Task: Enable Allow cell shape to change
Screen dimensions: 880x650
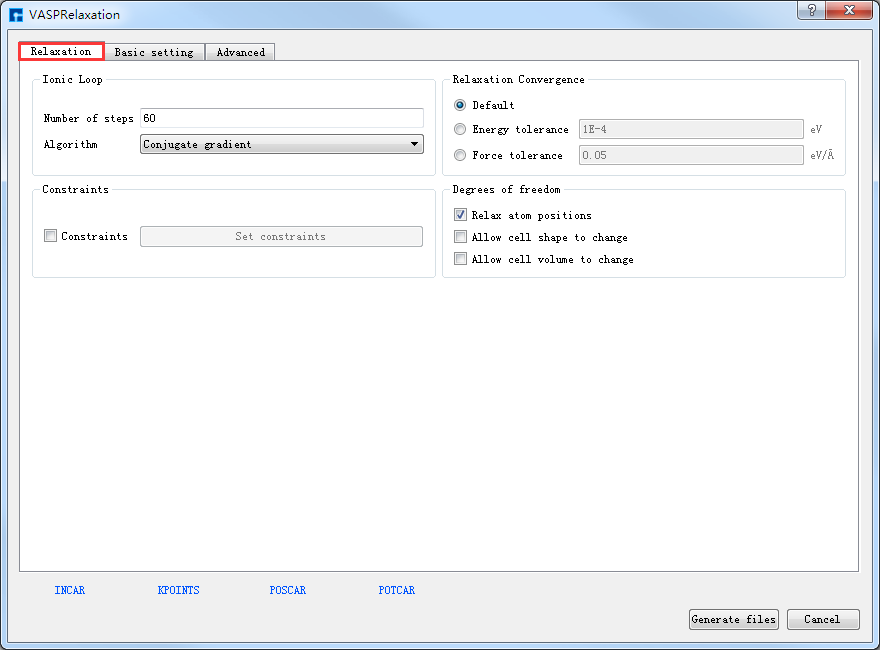Action: pyautogui.click(x=461, y=237)
